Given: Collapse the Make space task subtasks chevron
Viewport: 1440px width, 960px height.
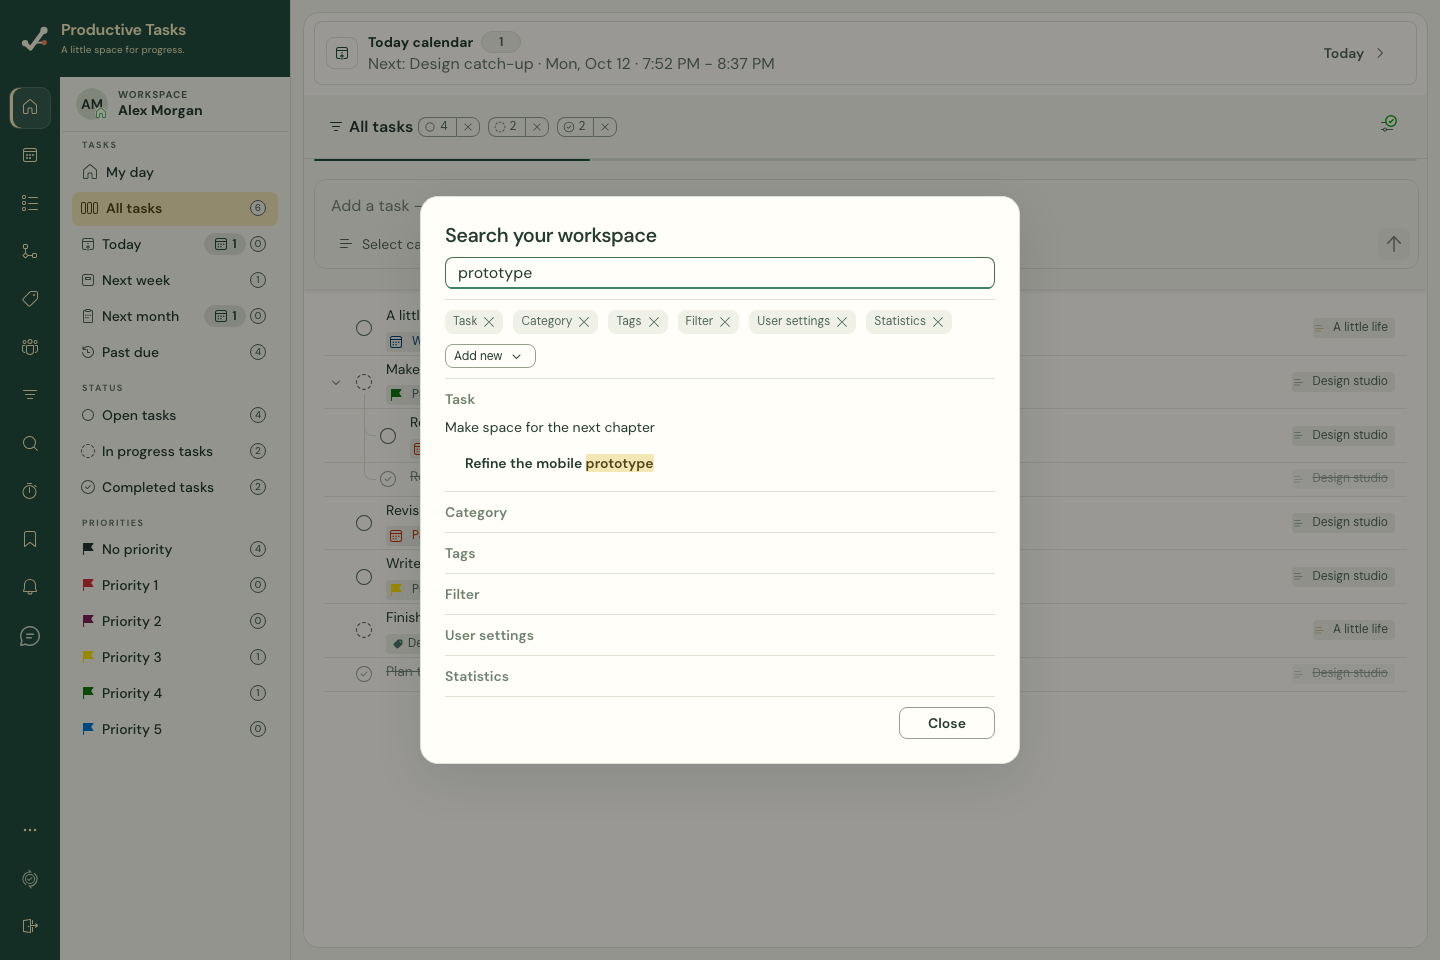Looking at the screenshot, I should (336, 382).
